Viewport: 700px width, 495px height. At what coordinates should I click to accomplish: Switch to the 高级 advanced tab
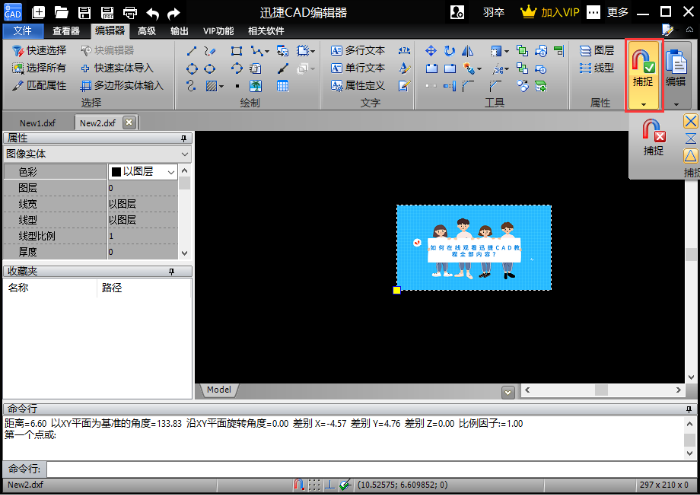[x=146, y=31]
